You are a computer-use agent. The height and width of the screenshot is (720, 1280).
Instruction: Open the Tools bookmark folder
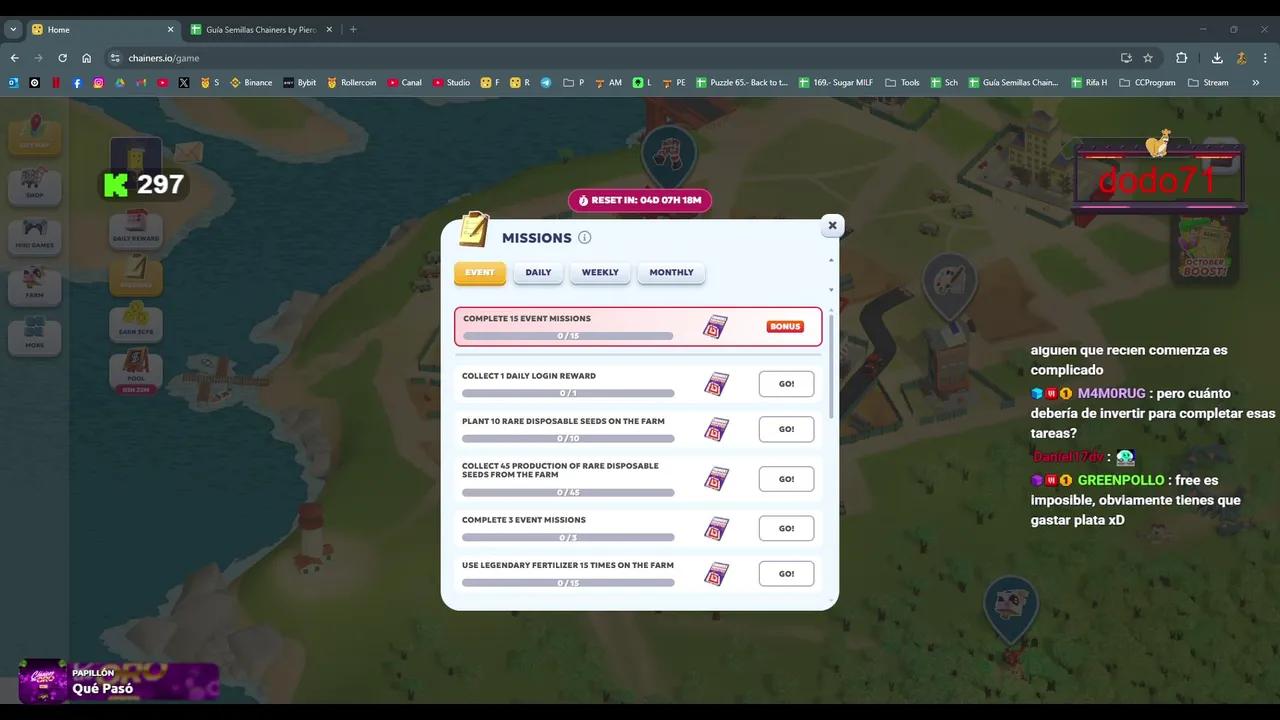(x=902, y=83)
